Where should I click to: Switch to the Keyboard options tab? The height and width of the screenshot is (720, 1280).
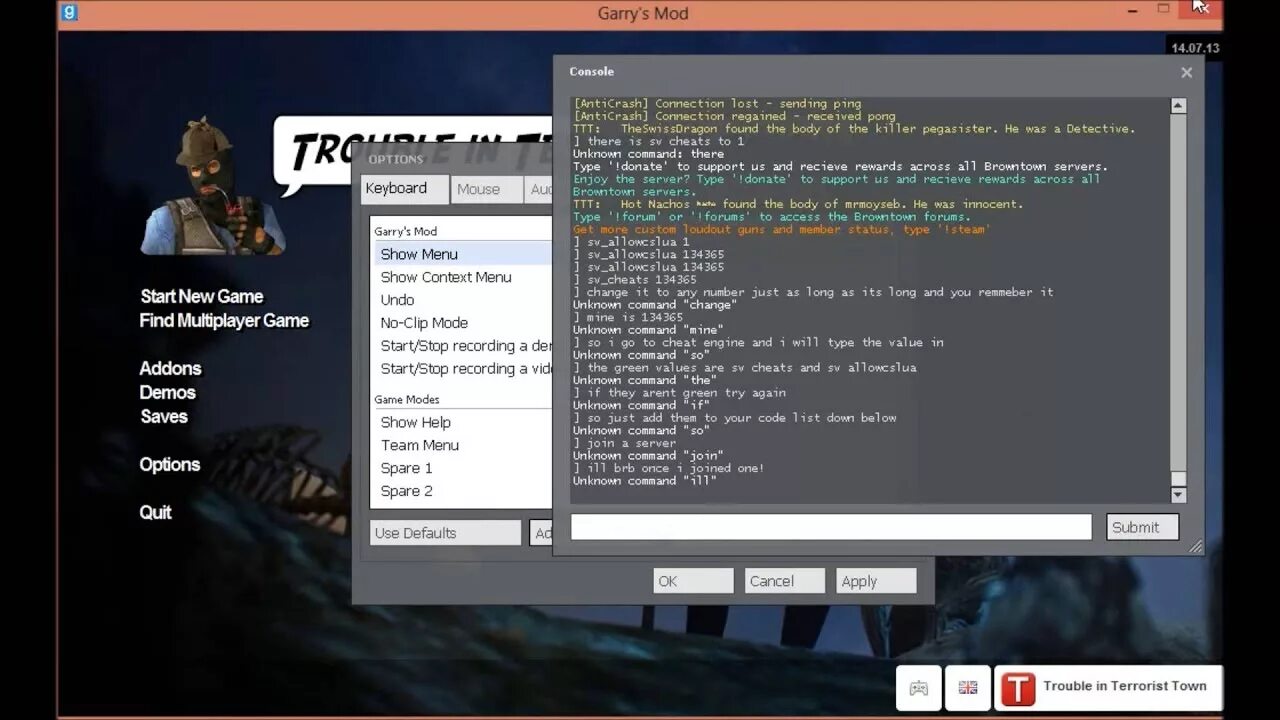403,189
